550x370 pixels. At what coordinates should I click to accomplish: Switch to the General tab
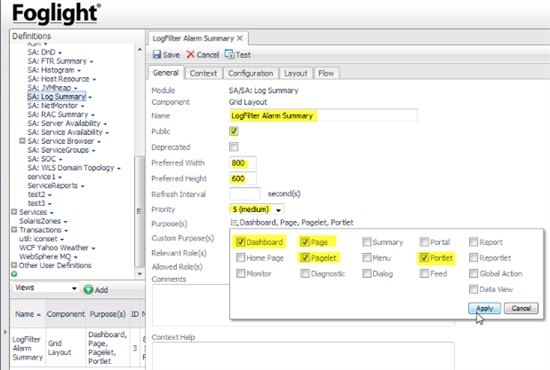(x=166, y=73)
